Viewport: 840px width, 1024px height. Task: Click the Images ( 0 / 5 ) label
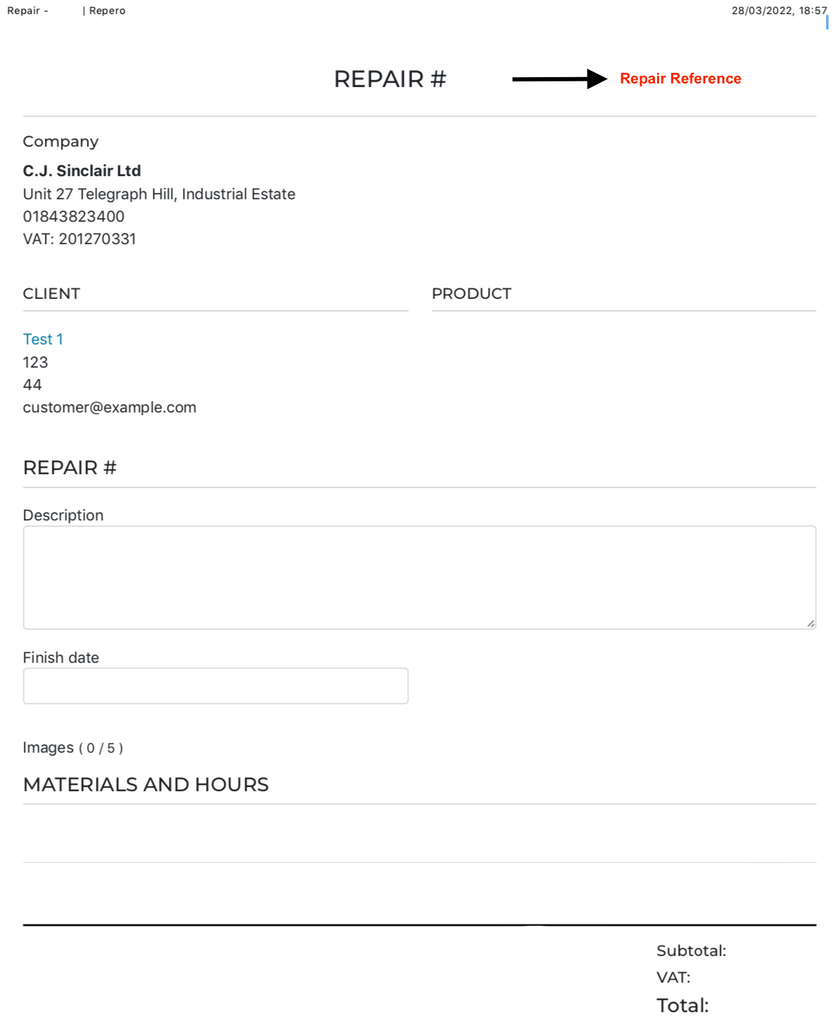(x=73, y=748)
